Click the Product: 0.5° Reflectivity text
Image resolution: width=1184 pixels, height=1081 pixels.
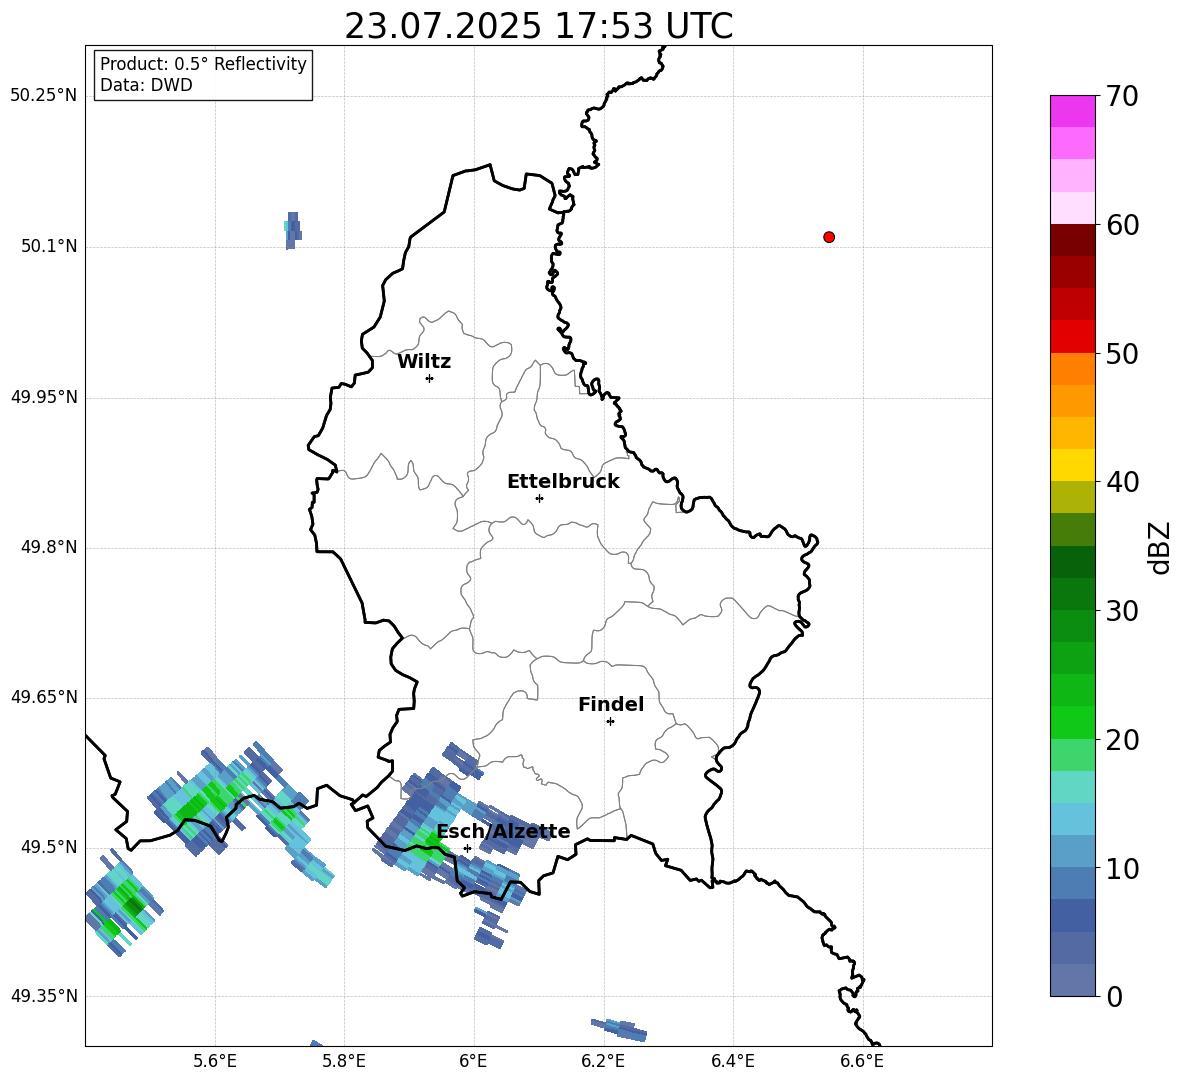tap(203, 64)
